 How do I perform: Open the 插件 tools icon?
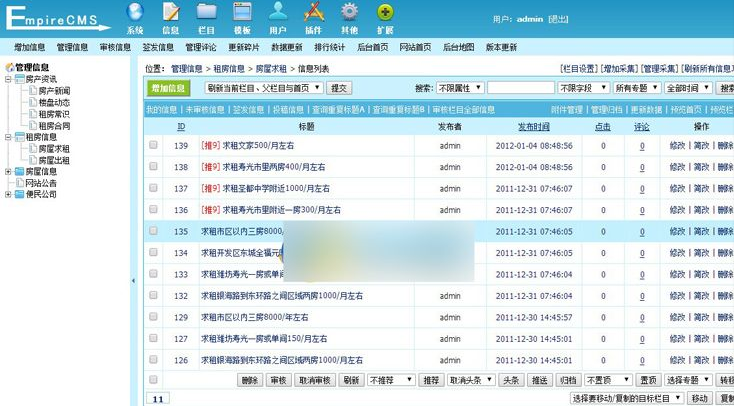point(314,13)
